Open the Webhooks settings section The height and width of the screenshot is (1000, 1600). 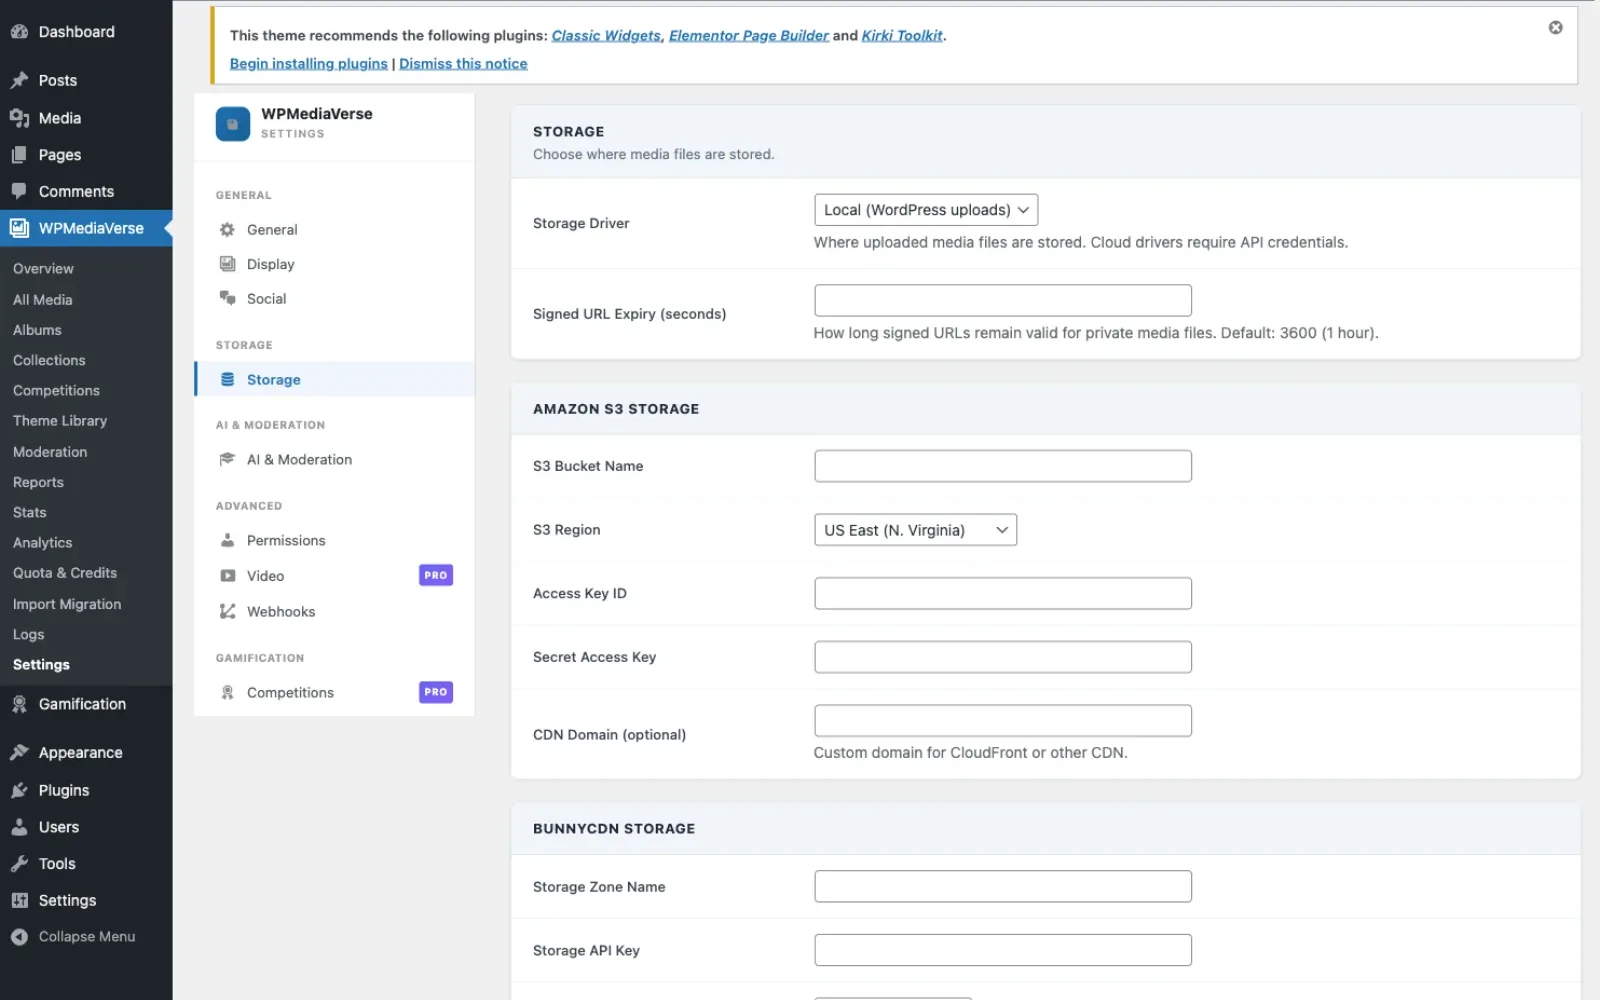[334, 611]
